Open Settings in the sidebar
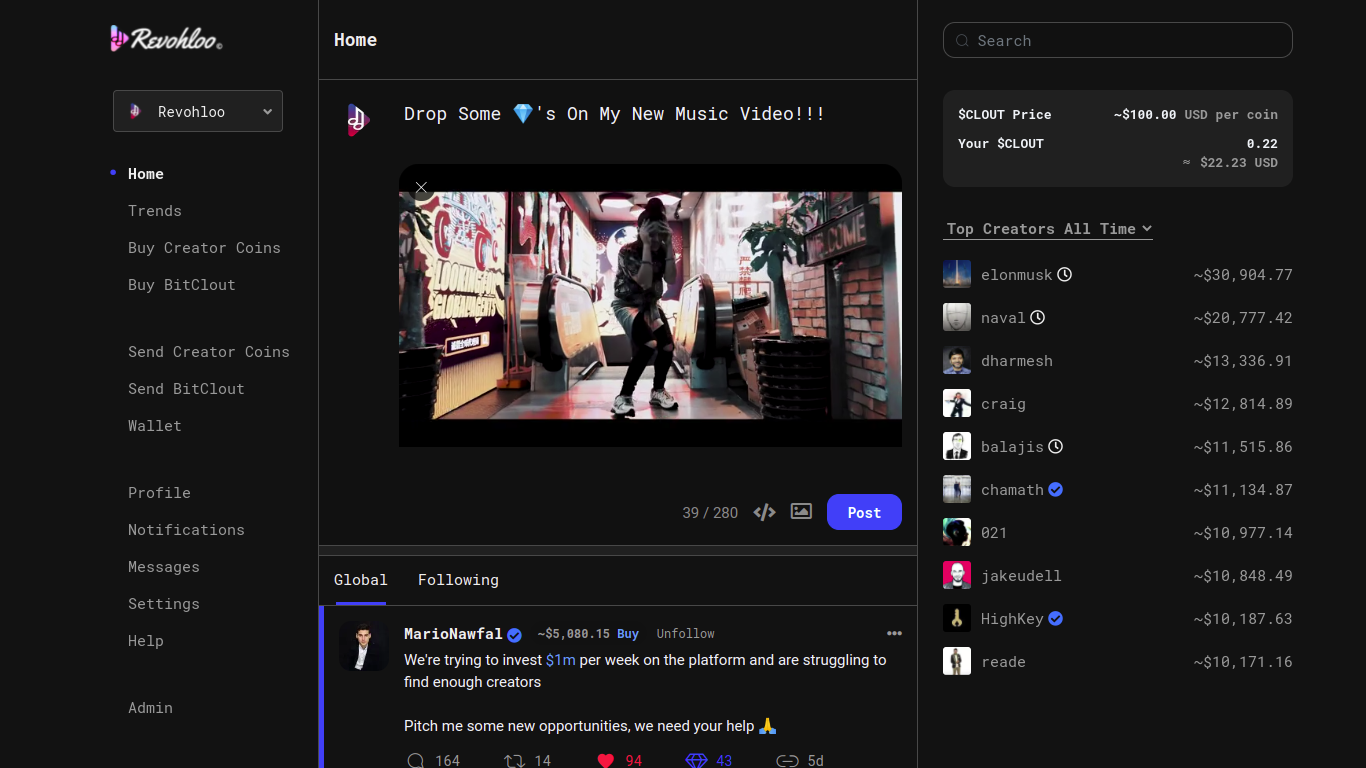Image resolution: width=1366 pixels, height=768 pixels. click(164, 604)
